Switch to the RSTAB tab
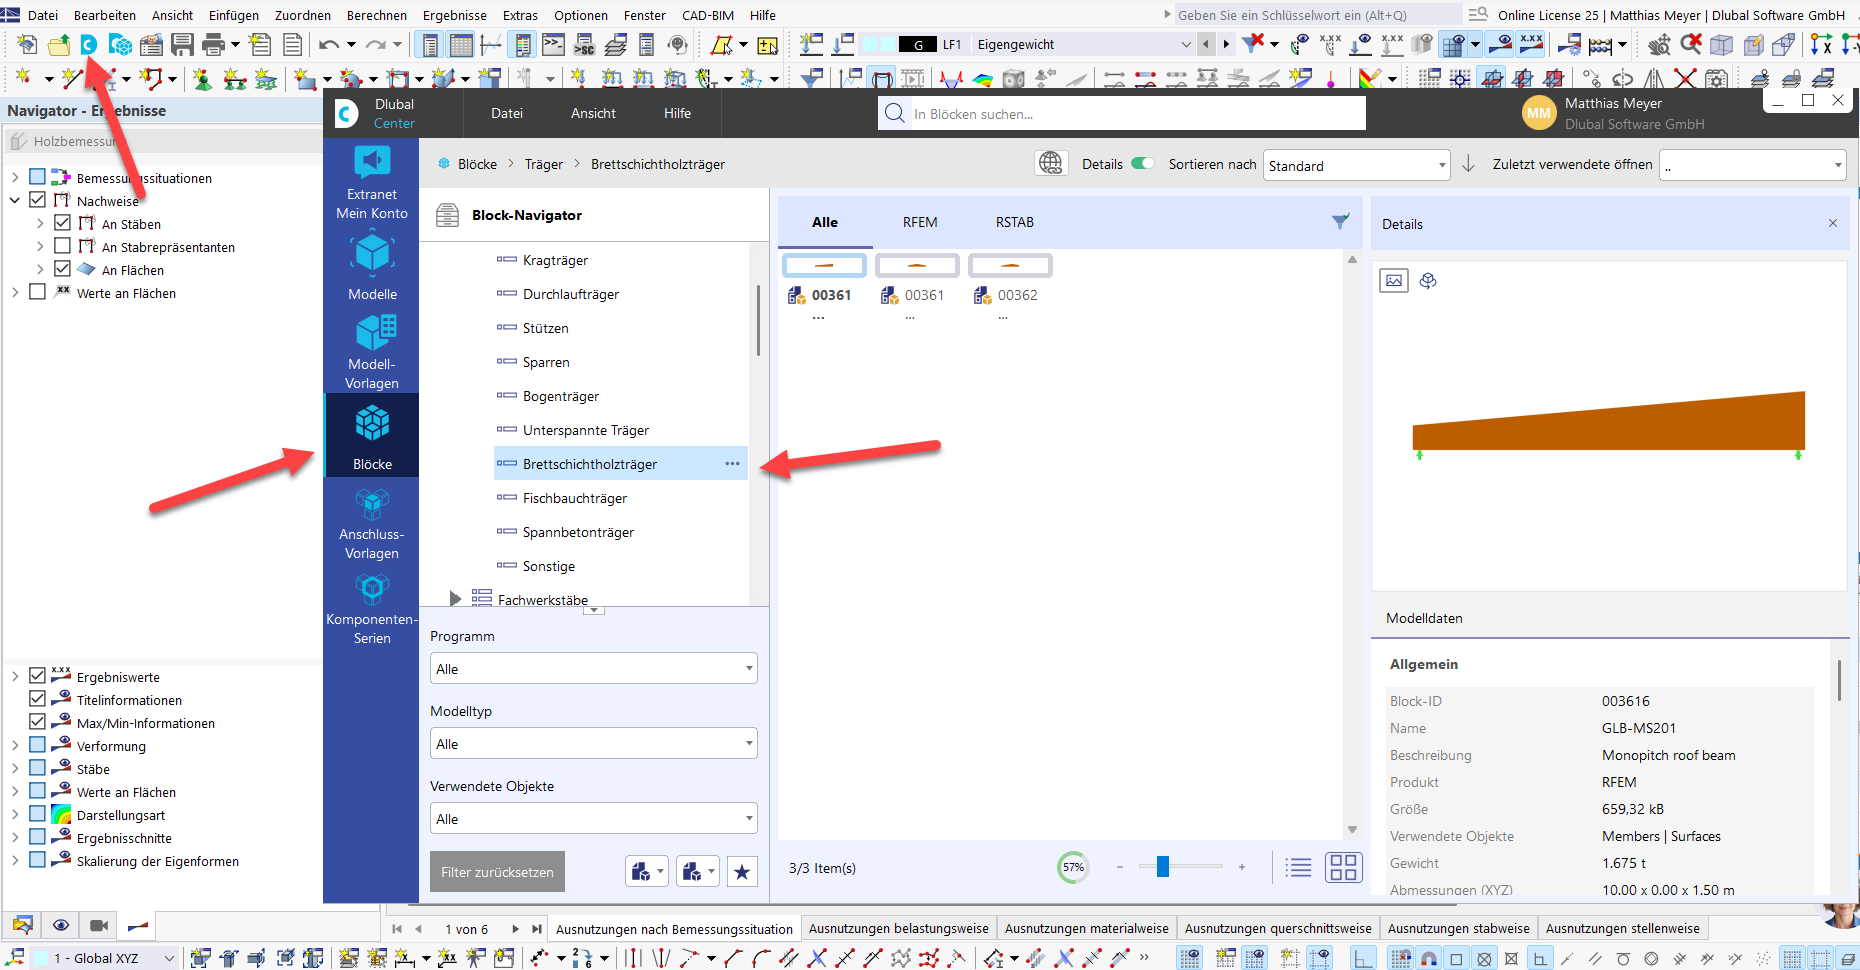Screen dimensions: 1860x970 coord(1014,222)
